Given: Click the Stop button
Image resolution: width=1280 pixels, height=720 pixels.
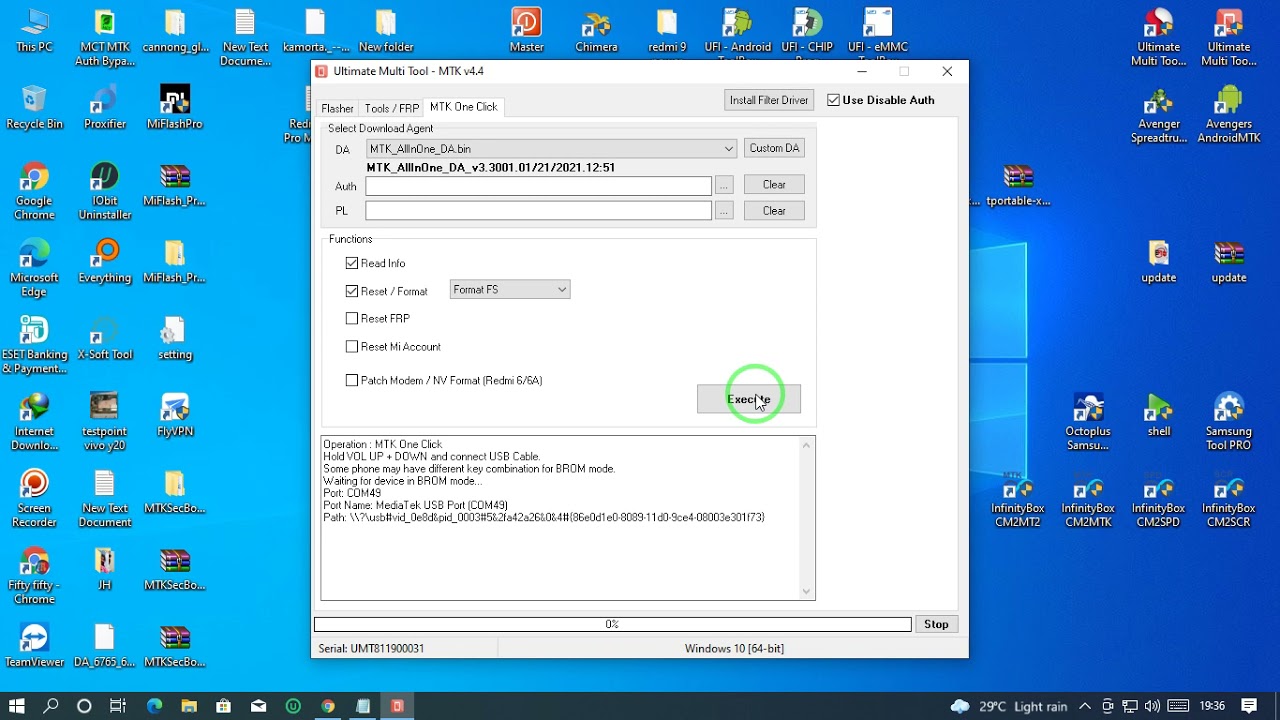Looking at the screenshot, I should [x=936, y=624].
